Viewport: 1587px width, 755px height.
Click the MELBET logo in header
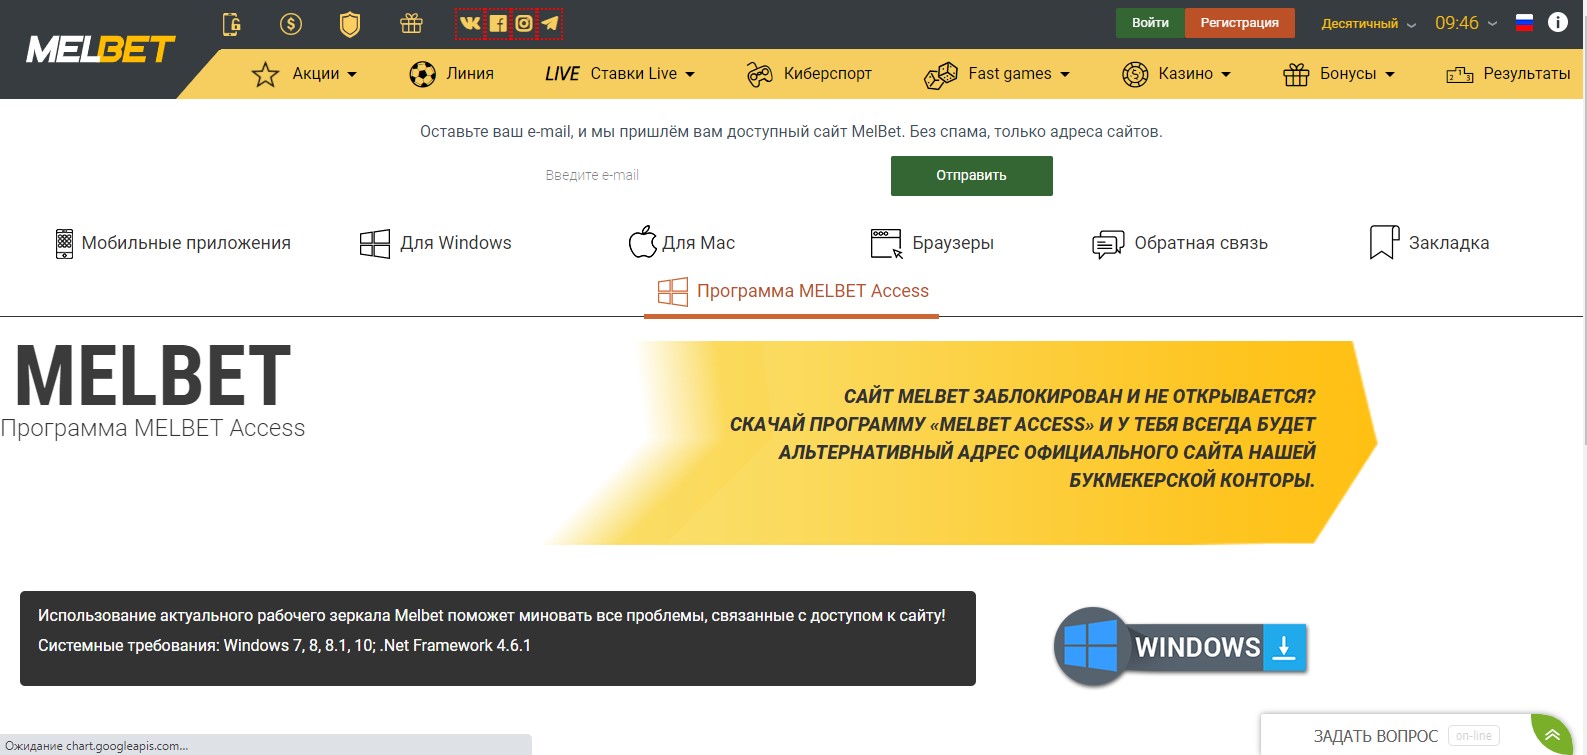(100, 49)
